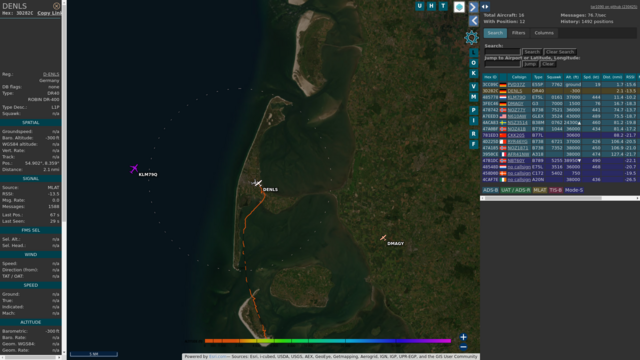
Task: Sort table by Hex ID column
Action: tap(490, 77)
